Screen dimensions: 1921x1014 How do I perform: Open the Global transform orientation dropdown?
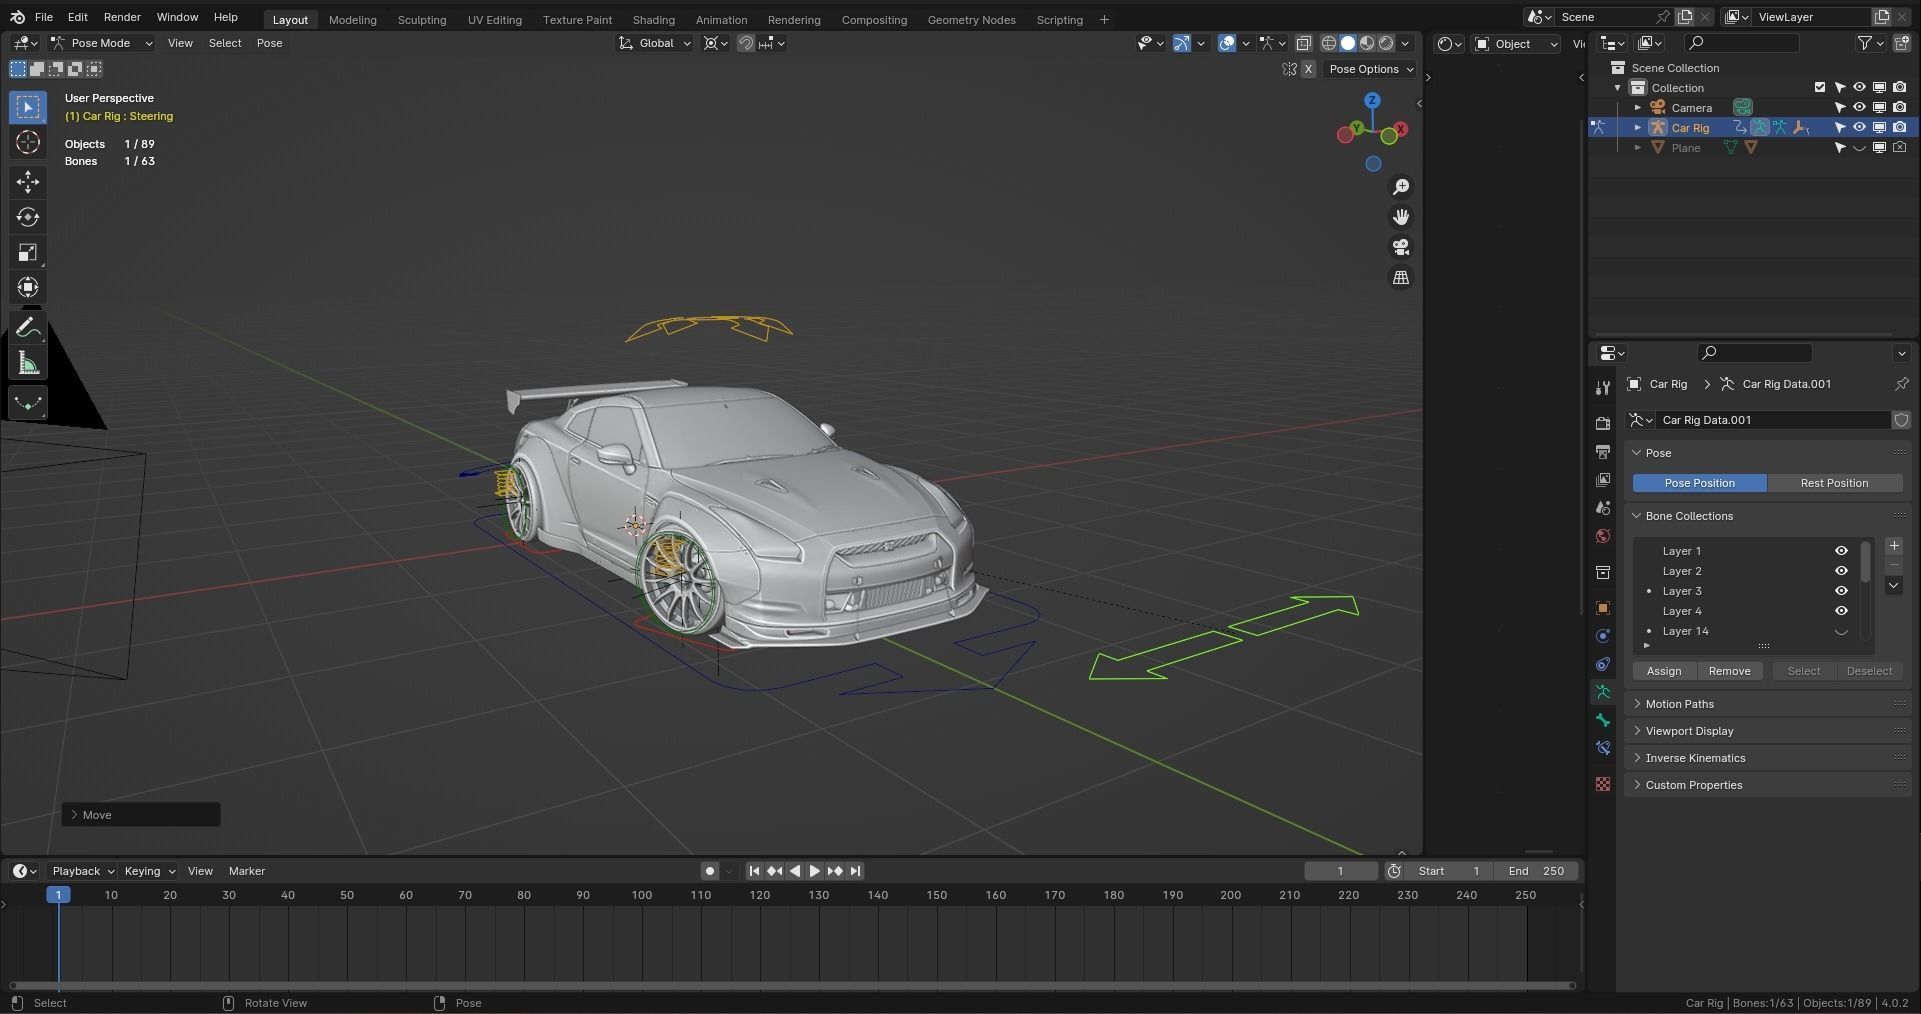point(654,43)
